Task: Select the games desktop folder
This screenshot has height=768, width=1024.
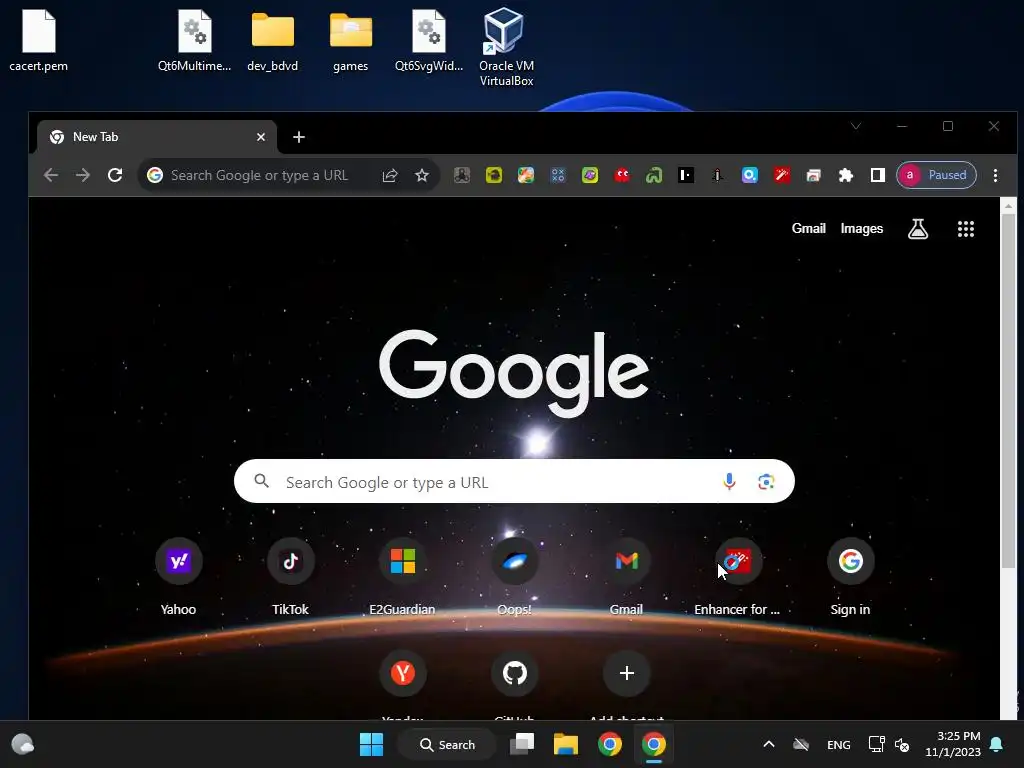Action: (351, 41)
